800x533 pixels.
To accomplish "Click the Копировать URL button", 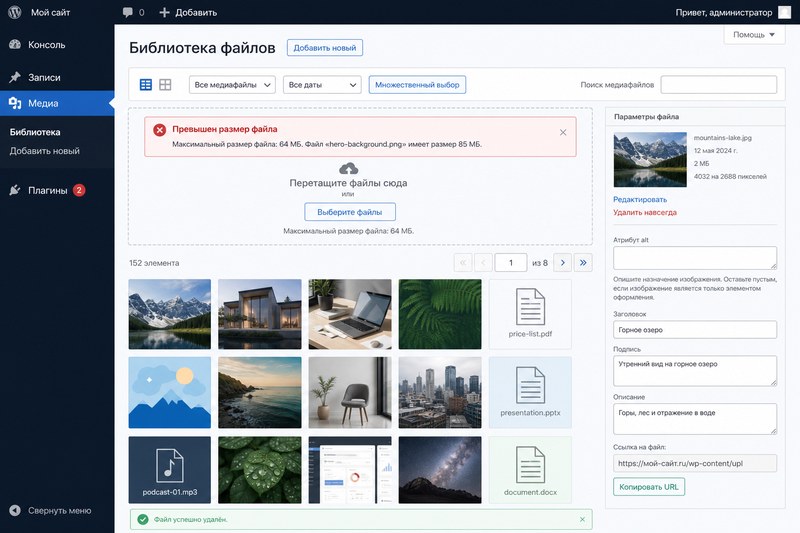I will coord(648,487).
